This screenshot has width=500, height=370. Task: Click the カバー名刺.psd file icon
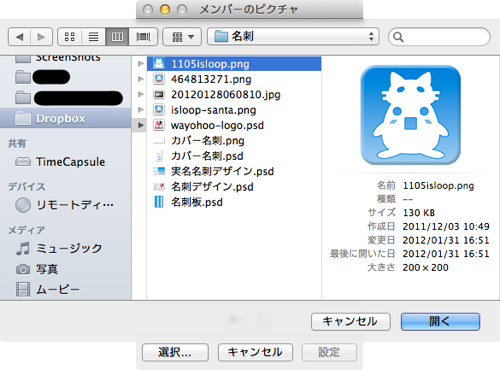tap(159, 156)
